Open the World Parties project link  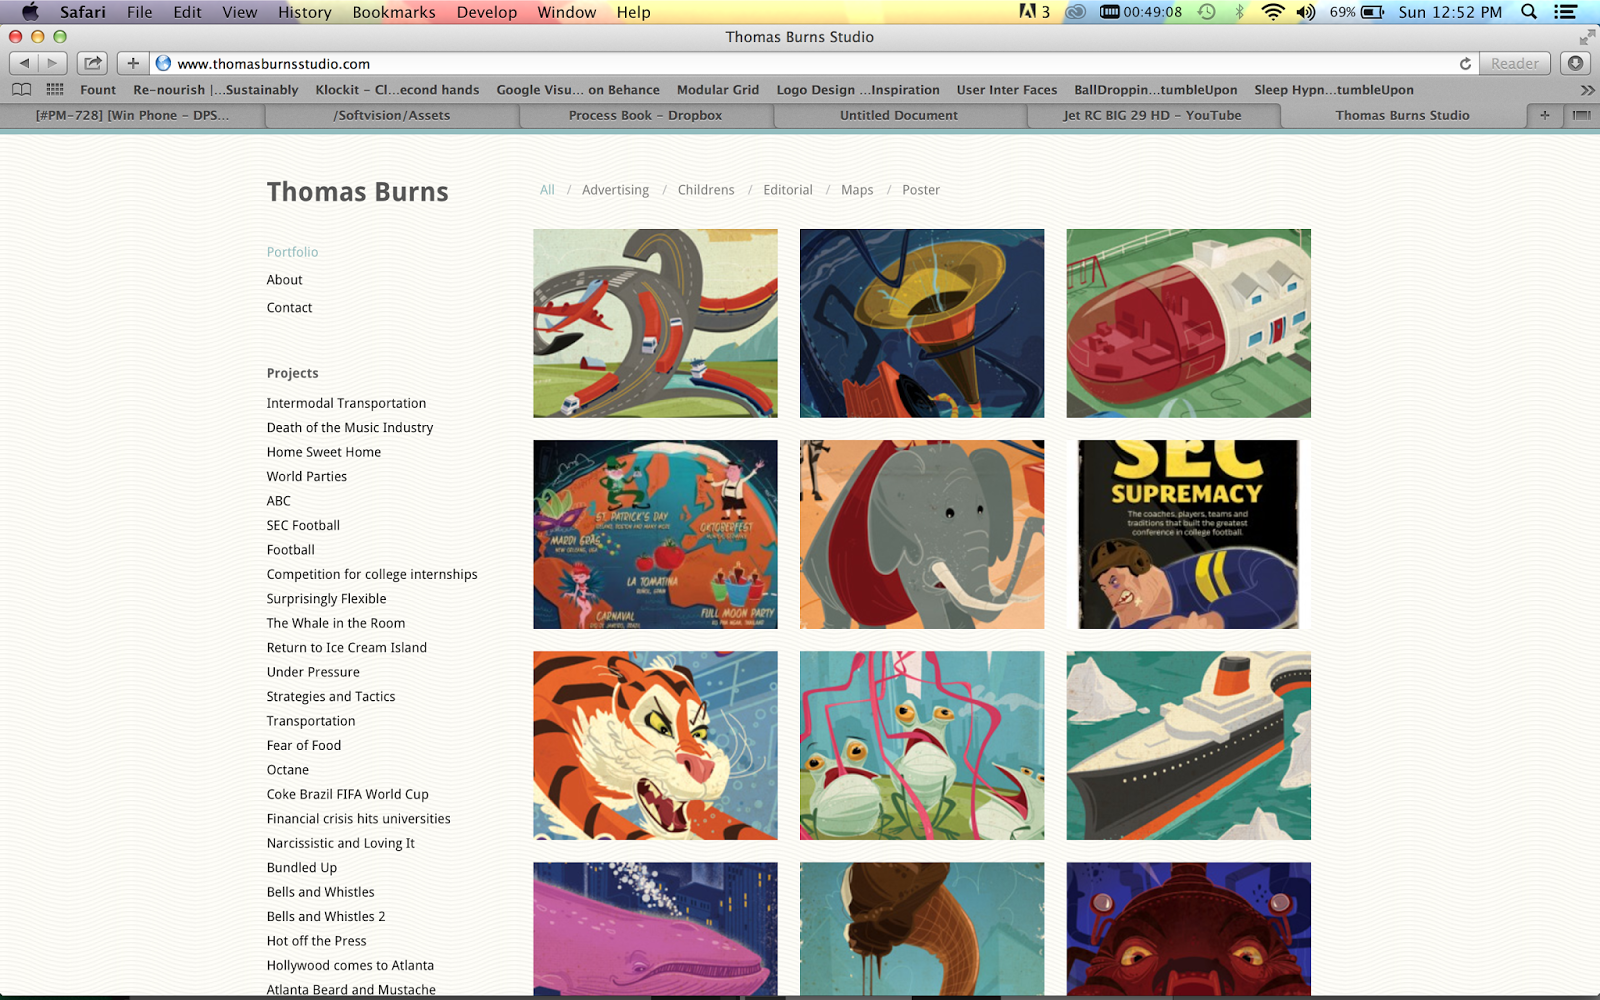click(x=307, y=477)
